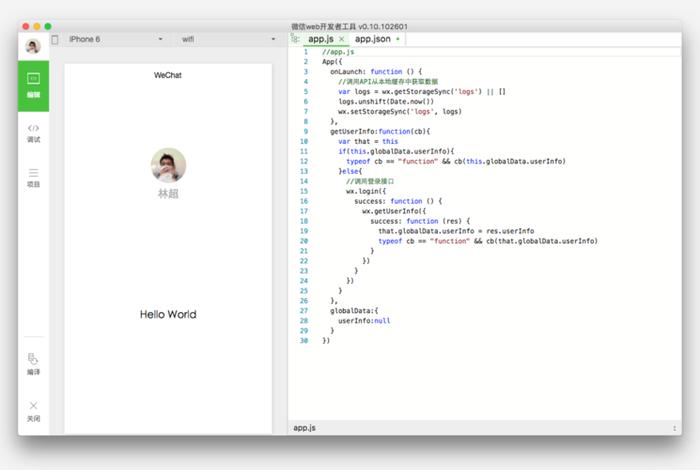
Task: Open the 项目 (Project) sidebar panel
Action: [33, 178]
